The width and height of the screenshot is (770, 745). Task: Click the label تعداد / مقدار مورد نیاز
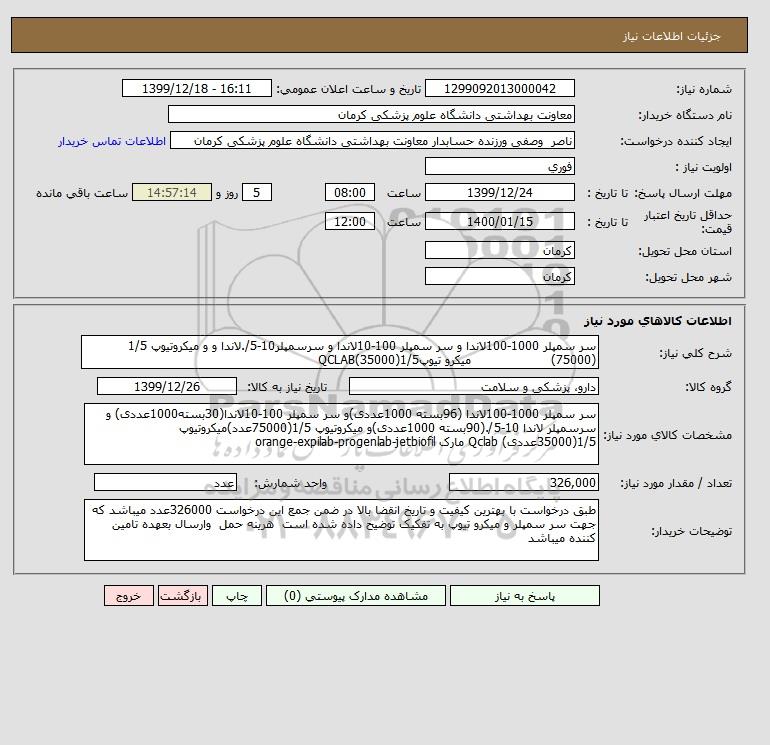point(676,484)
